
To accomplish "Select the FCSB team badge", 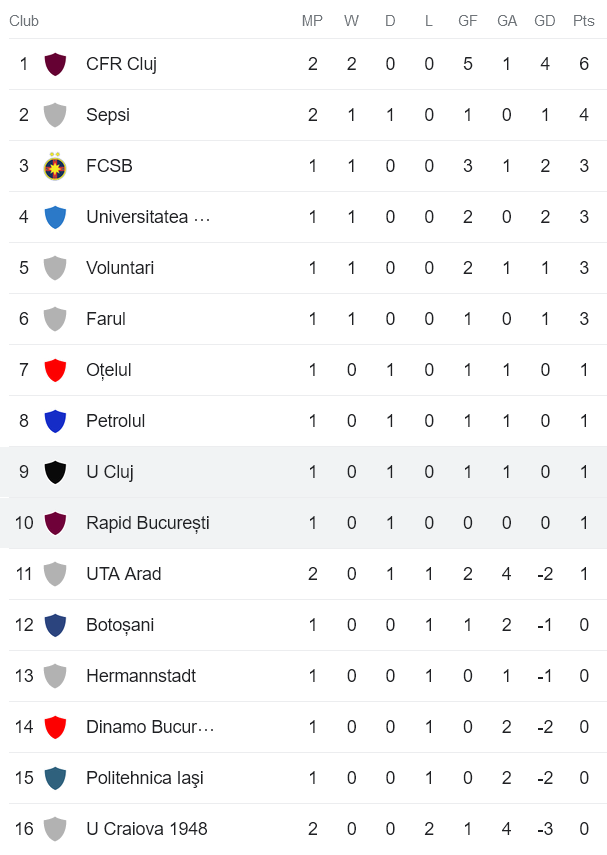I will click(x=57, y=165).
